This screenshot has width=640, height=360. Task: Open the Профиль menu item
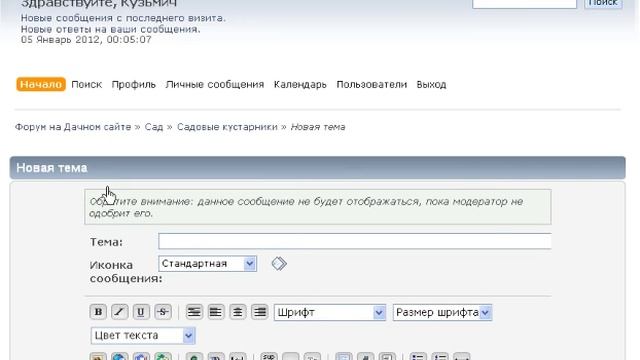[134, 84]
